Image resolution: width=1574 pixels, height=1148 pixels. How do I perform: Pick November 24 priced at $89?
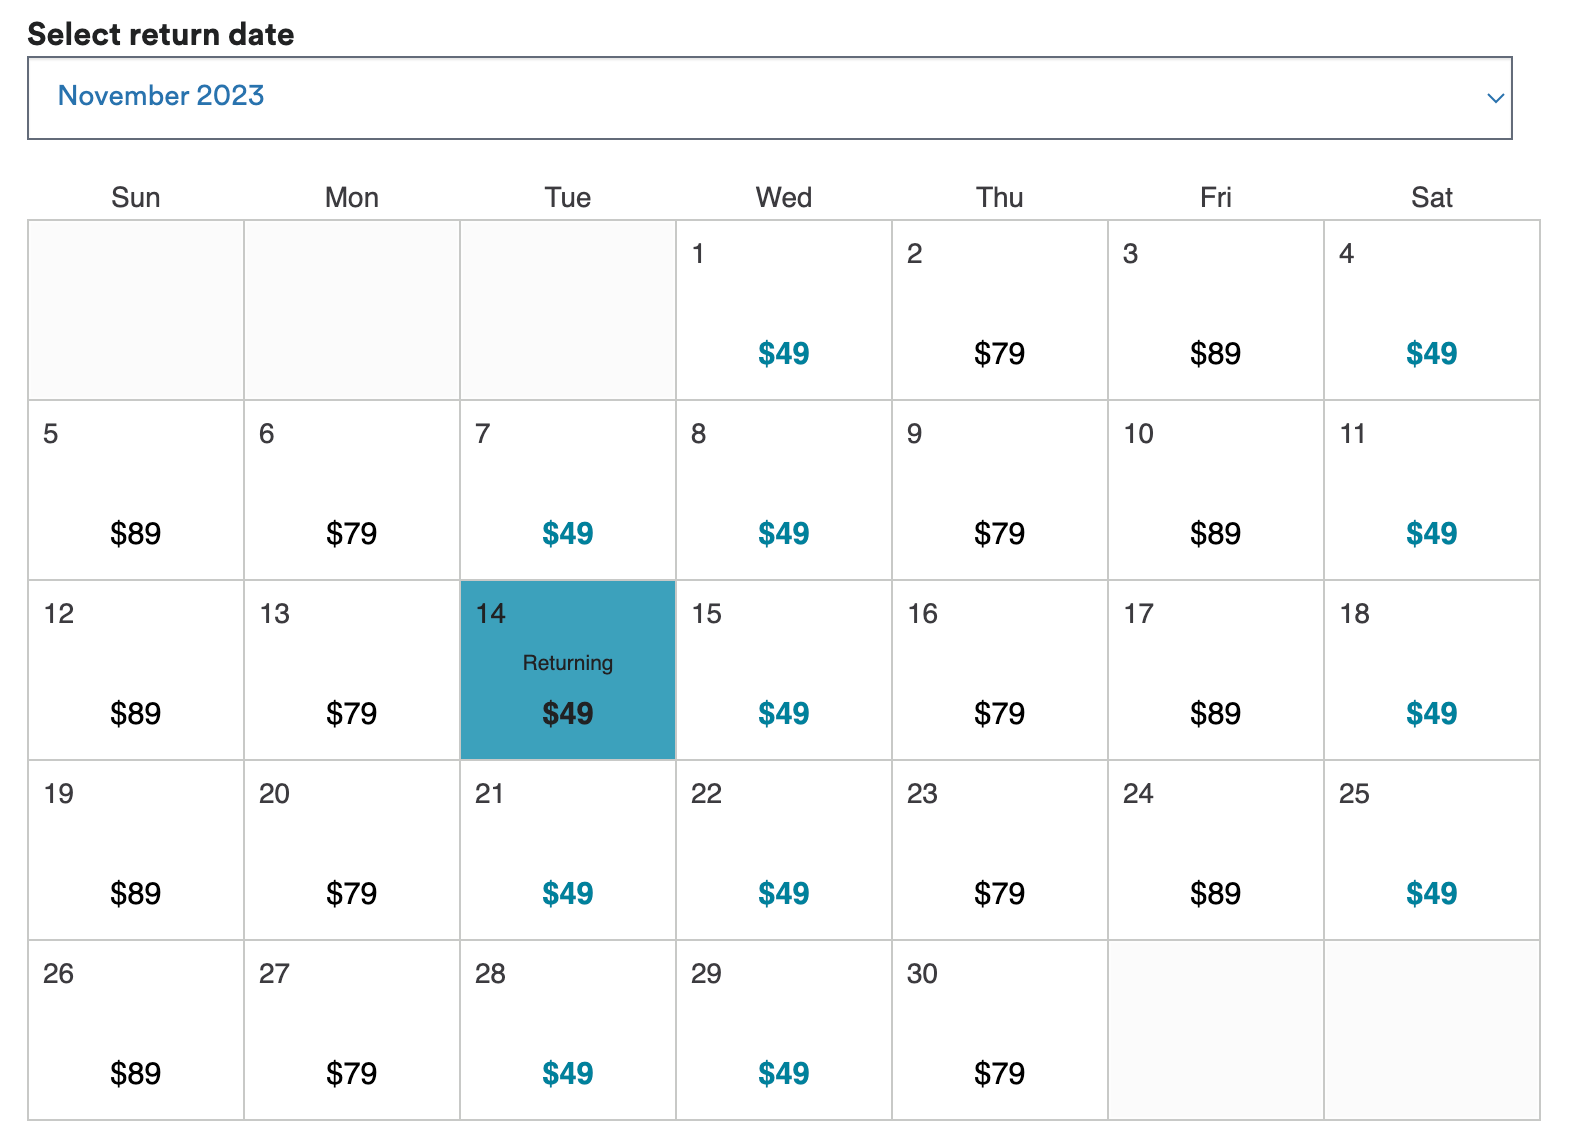(1215, 850)
